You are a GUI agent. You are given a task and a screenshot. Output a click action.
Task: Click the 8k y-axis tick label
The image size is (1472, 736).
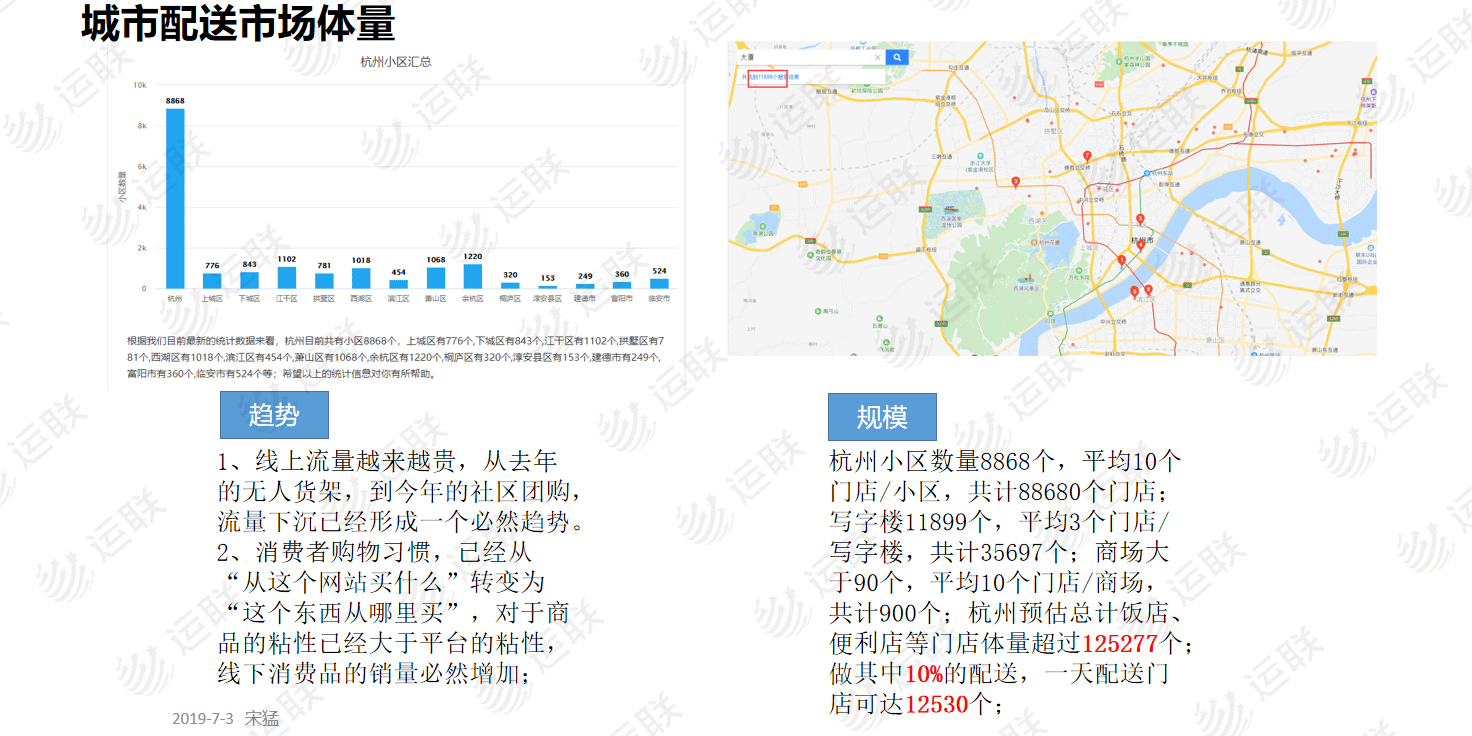[143, 126]
